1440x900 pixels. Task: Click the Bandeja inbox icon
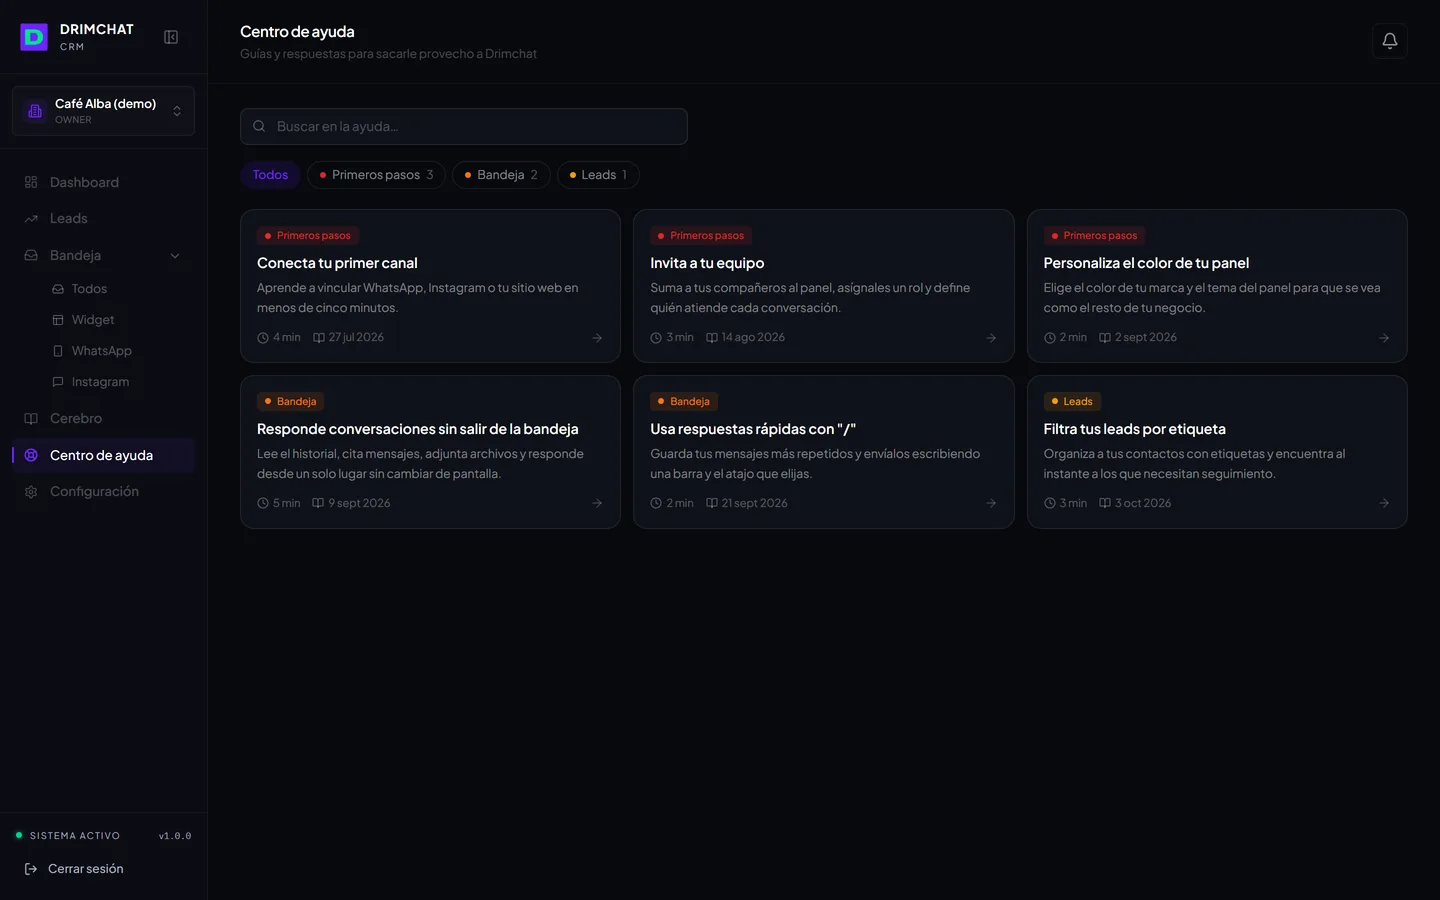(x=31, y=255)
